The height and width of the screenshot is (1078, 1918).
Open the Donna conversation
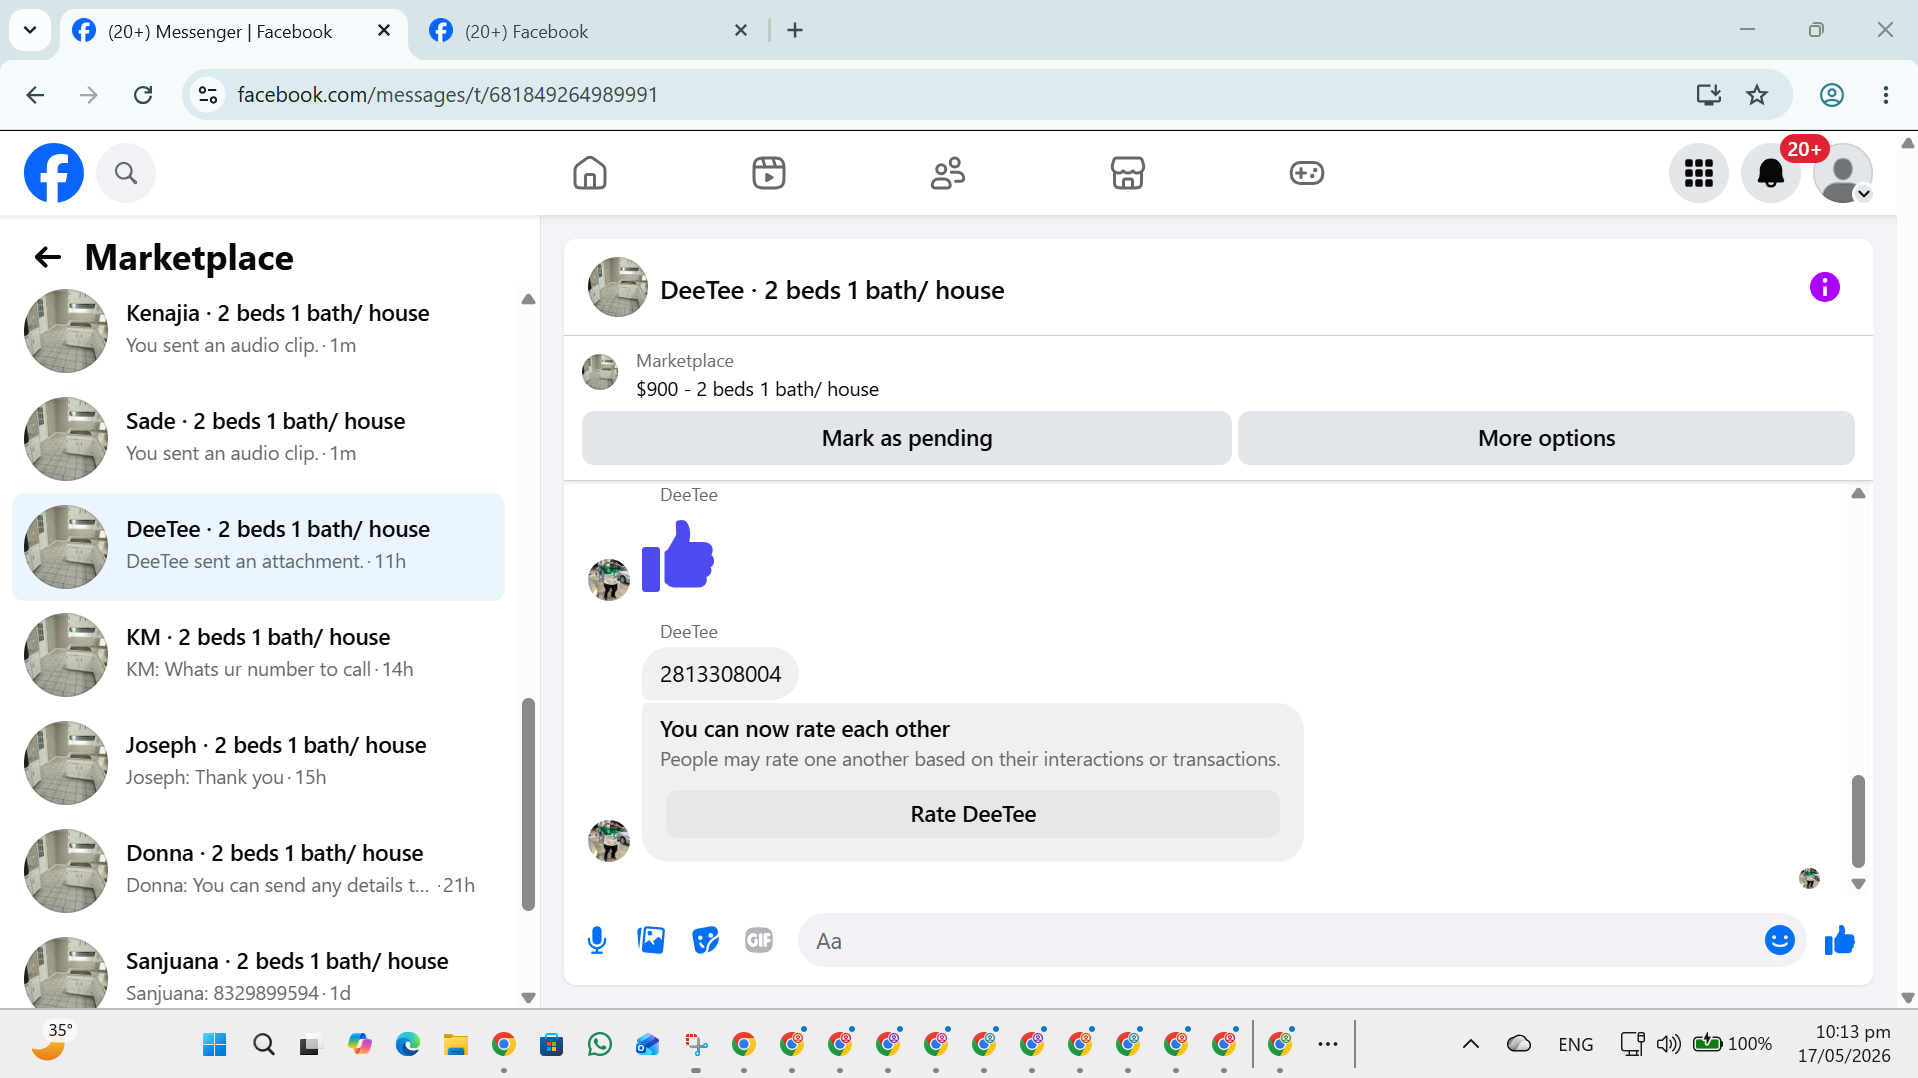click(259, 871)
